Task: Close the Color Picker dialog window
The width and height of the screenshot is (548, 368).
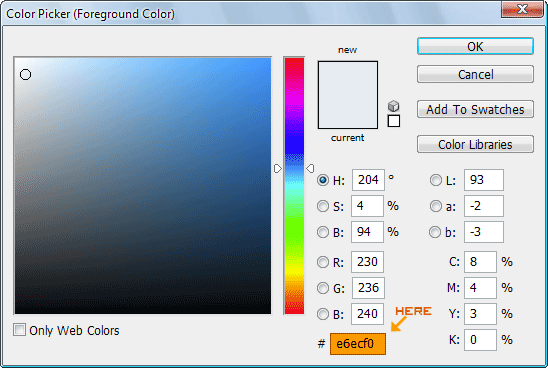Action: click(522, 9)
